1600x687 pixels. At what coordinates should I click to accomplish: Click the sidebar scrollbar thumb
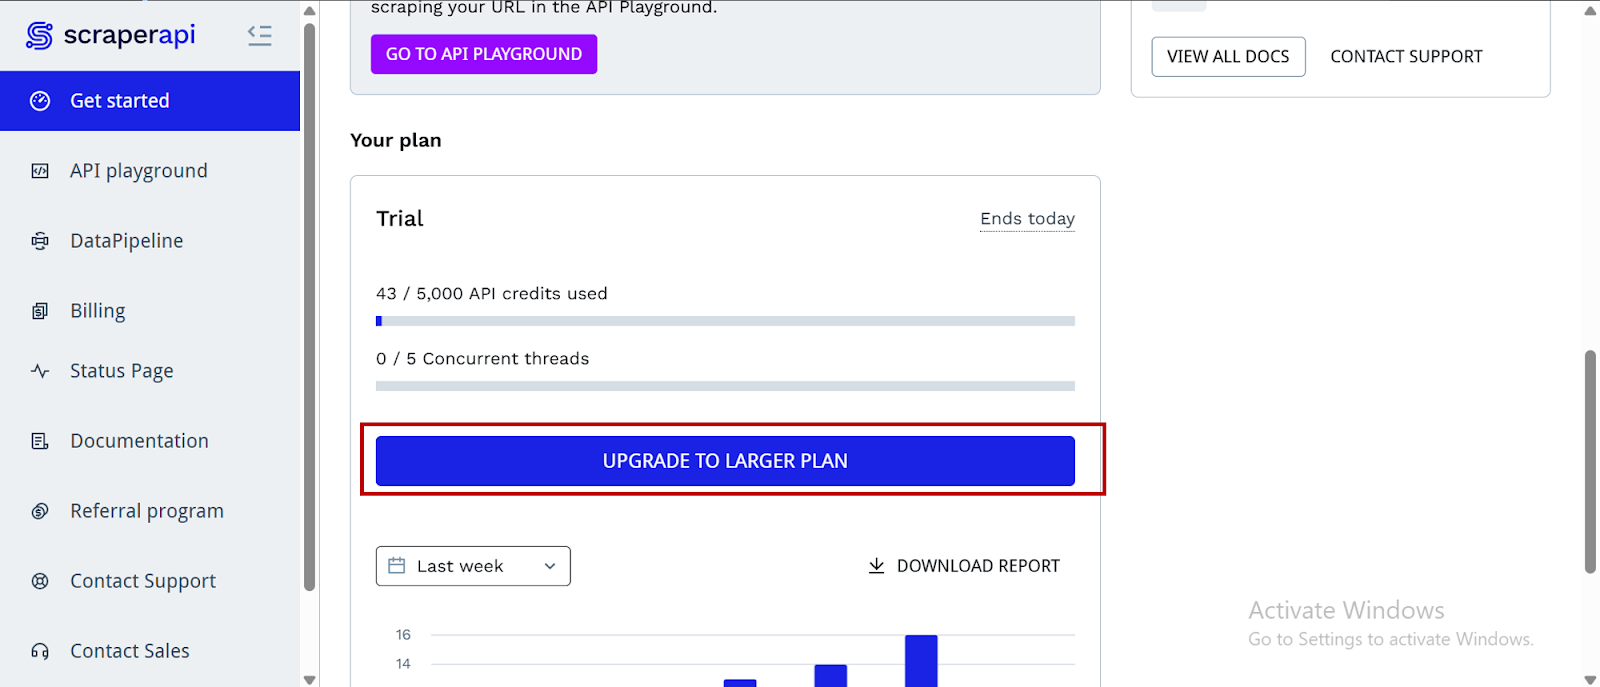tap(309, 305)
